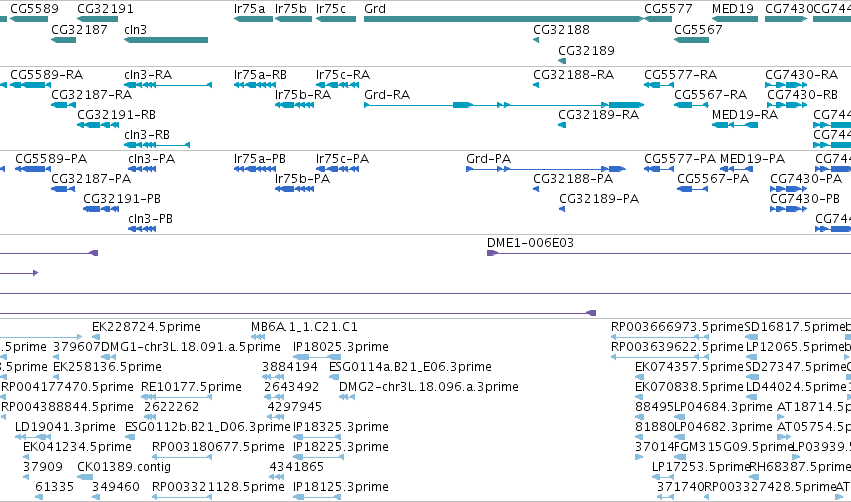The image size is (851, 502).
Task: Click the MB6A.1_1.C21.C1 EST label
Action: pos(304,327)
